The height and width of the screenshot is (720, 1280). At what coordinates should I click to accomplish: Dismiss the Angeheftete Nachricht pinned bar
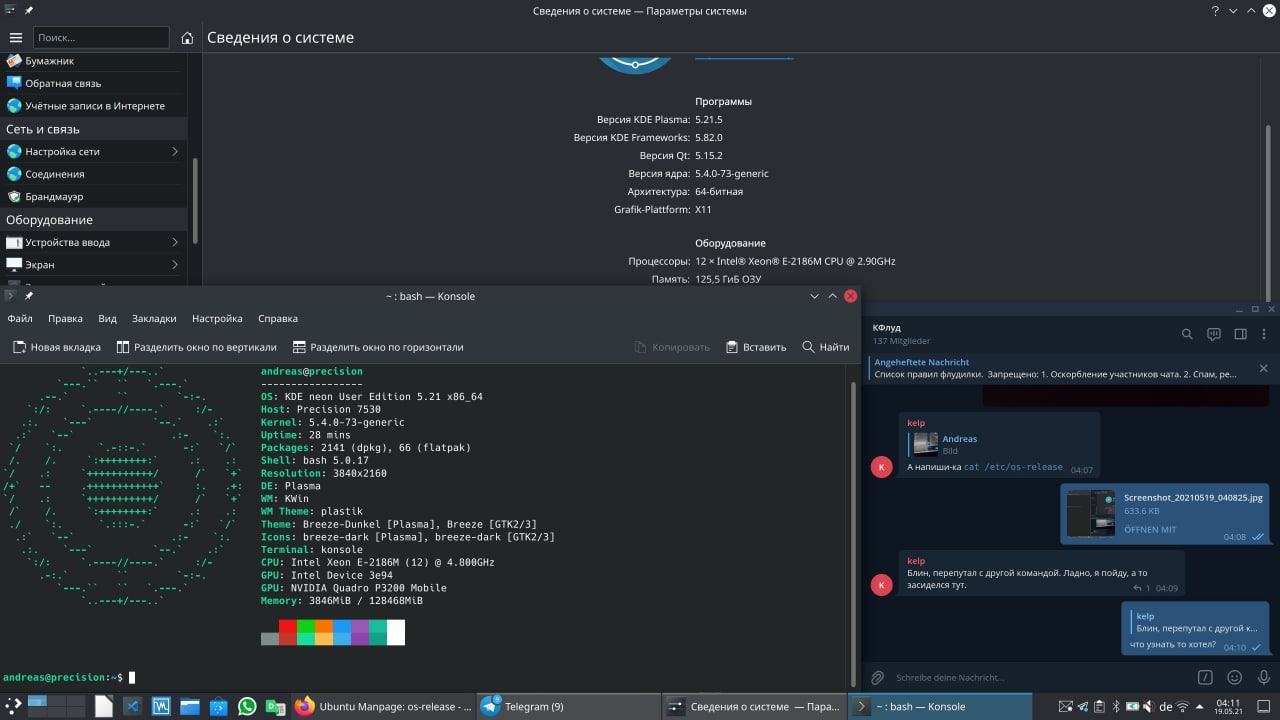pos(1263,368)
